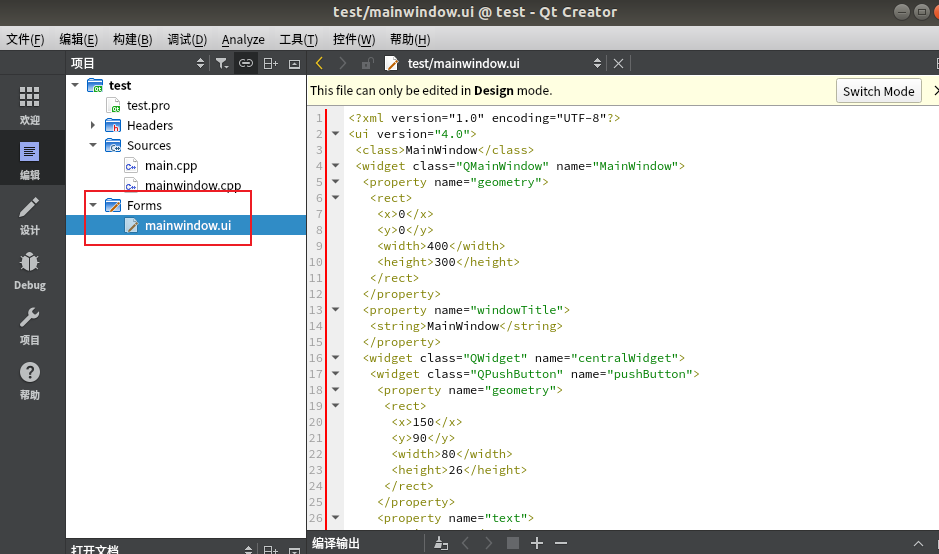Image resolution: width=939 pixels, height=554 pixels.
Task: Click the mainwindow.ui document icon in editor bar
Action: [392, 63]
